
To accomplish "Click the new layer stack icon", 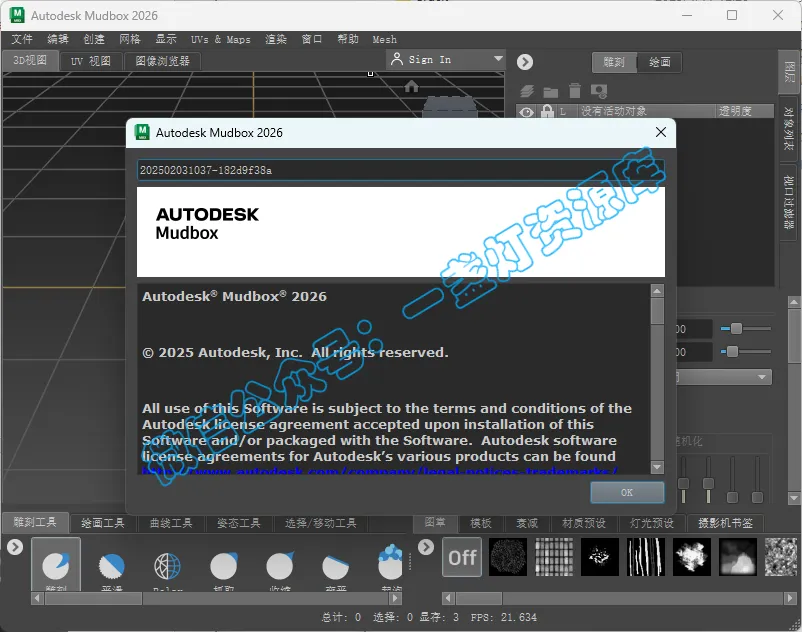I will (527, 92).
